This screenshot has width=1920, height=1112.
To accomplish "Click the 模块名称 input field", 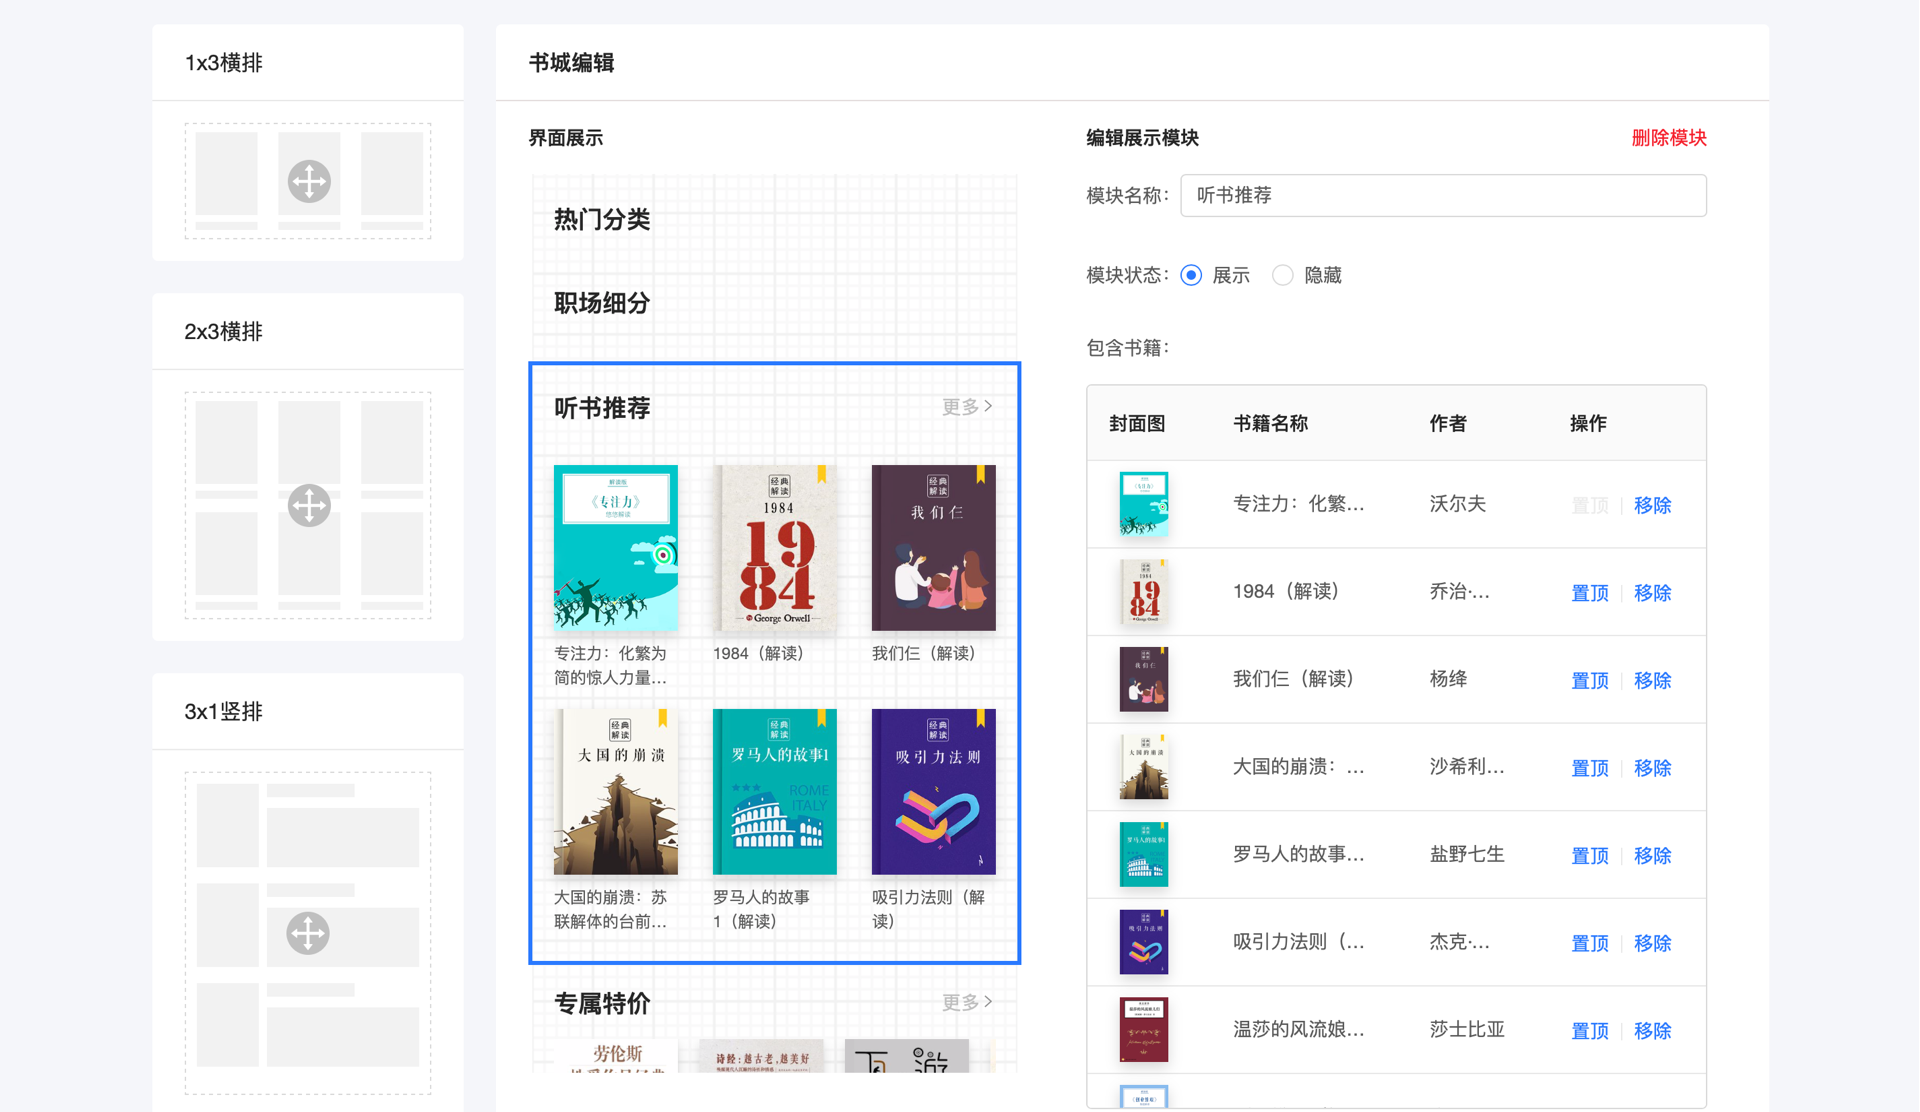I will (x=1442, y=196).
